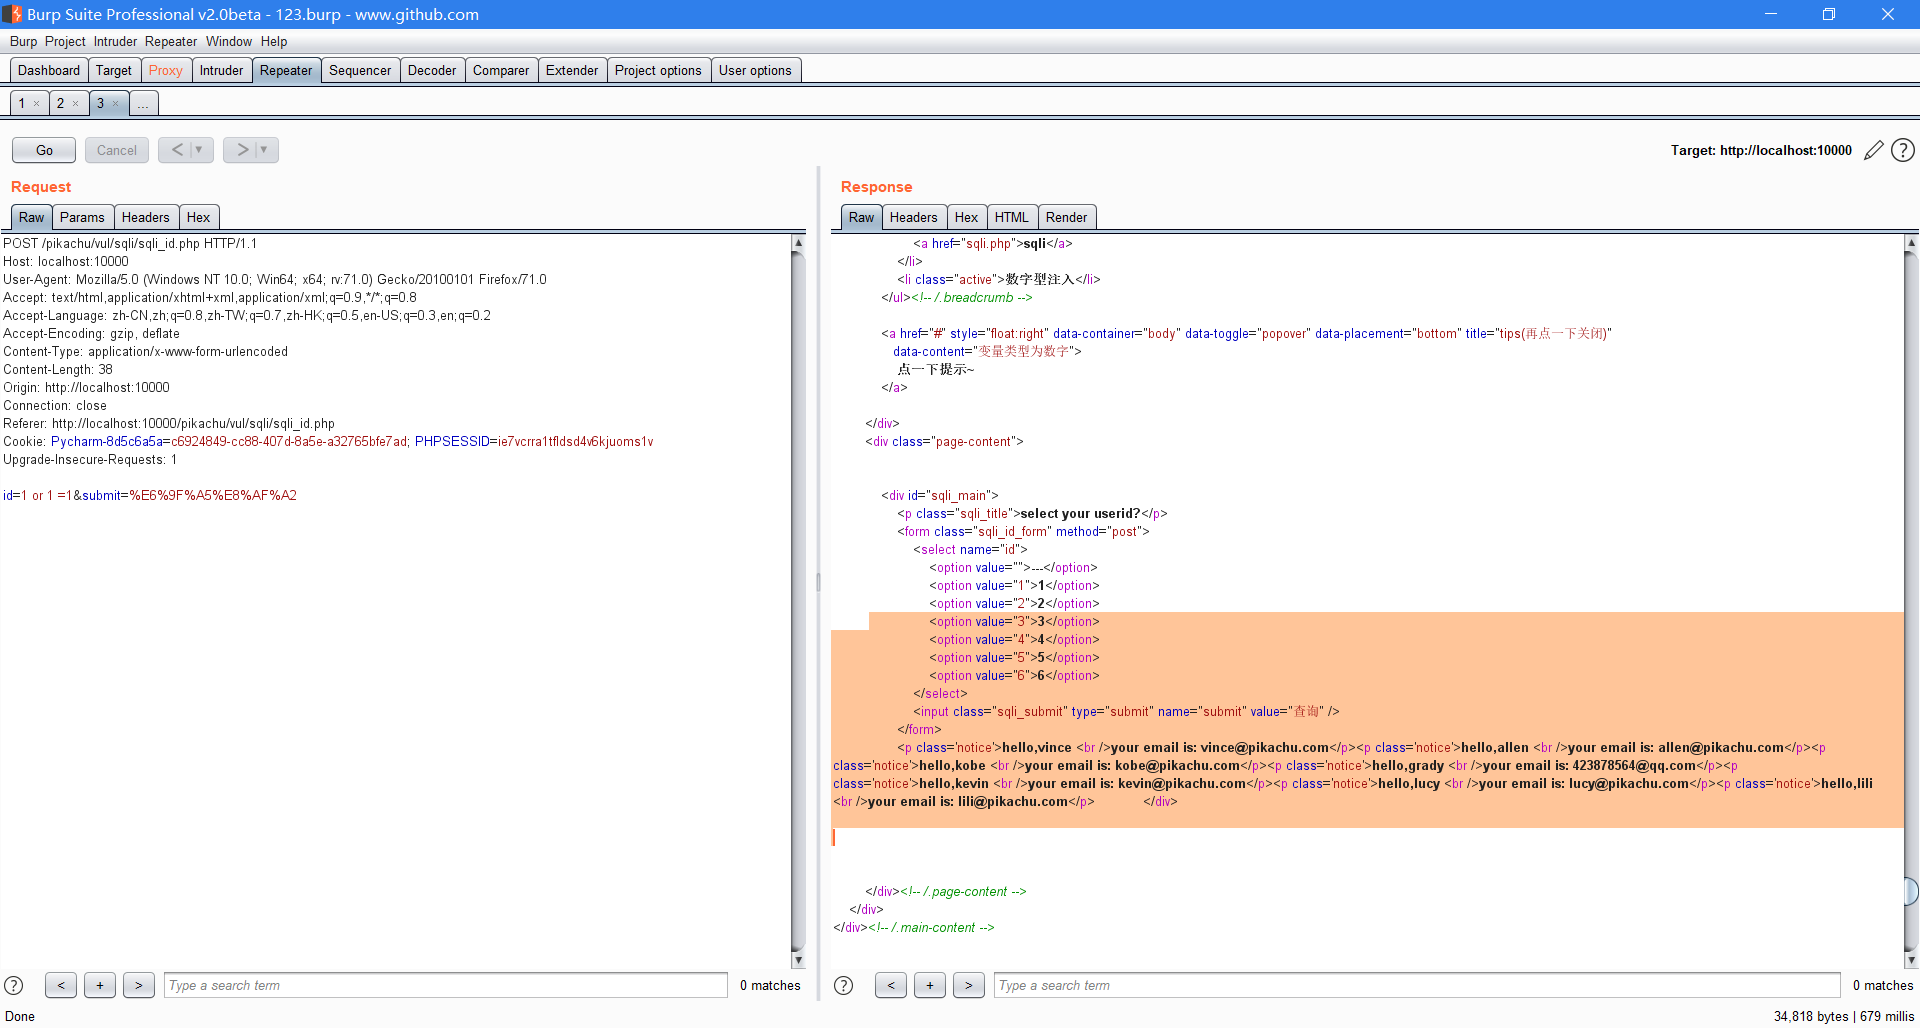Screen dimensions: 1920x1028
Task: Open the Window menu
Action: click(229, 41)
